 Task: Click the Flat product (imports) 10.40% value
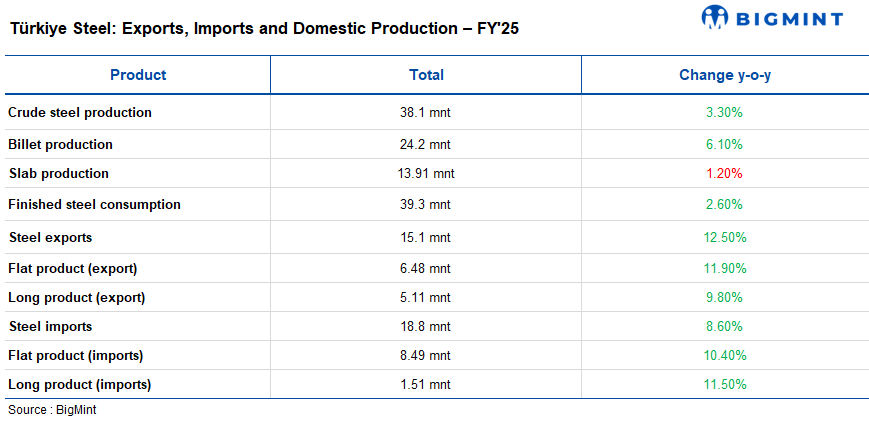tap(724, 356)
